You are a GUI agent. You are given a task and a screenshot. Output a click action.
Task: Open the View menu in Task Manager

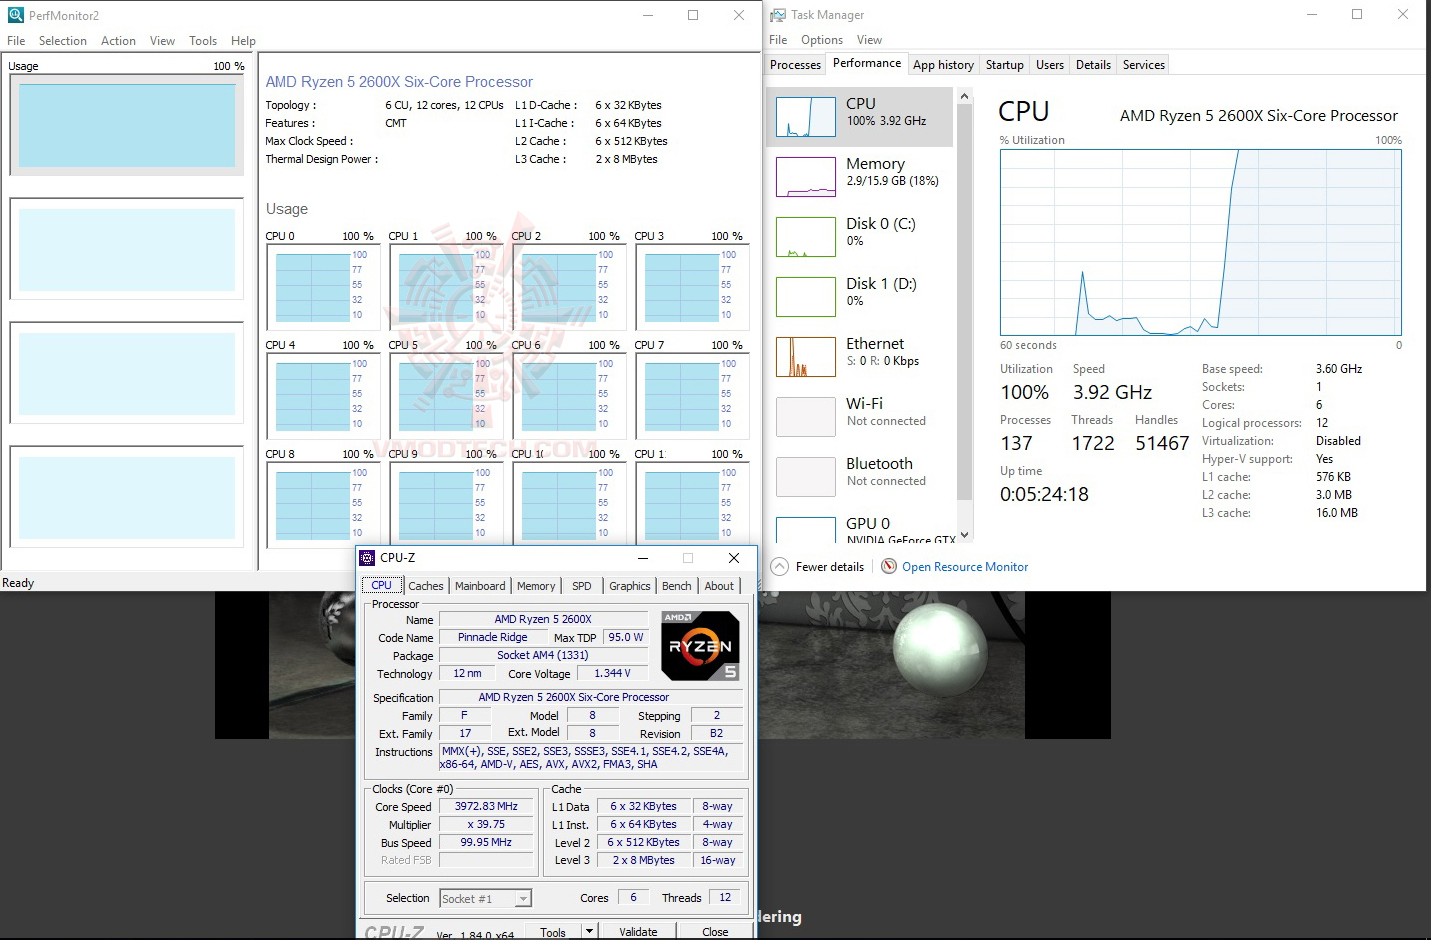tap(869, 40)
